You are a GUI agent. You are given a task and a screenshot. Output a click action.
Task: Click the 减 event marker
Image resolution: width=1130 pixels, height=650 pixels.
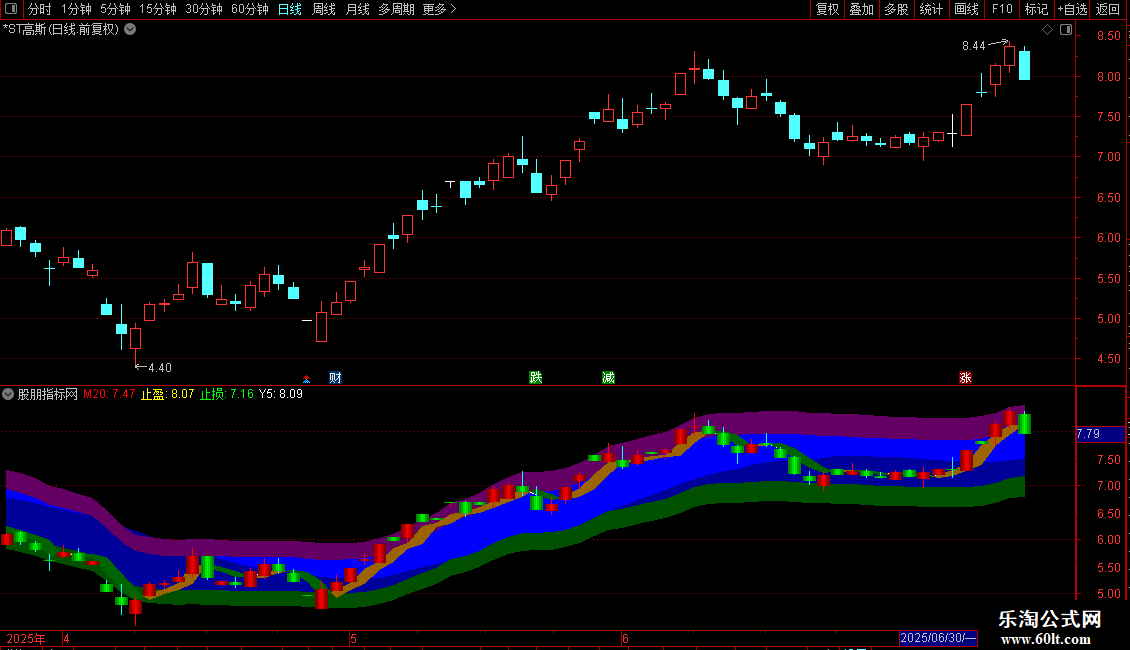tap(608, 378)
